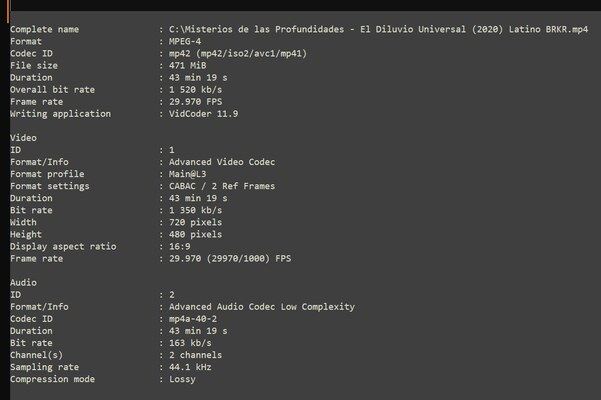Click the CABAC / 2 Ref Frames setting

pos(218,185)
